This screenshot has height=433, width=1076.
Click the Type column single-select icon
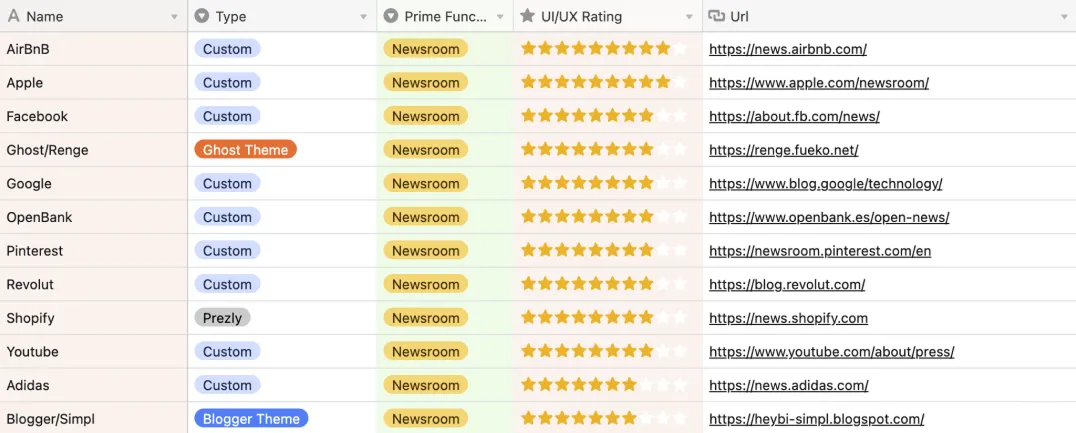click(202, 16)
